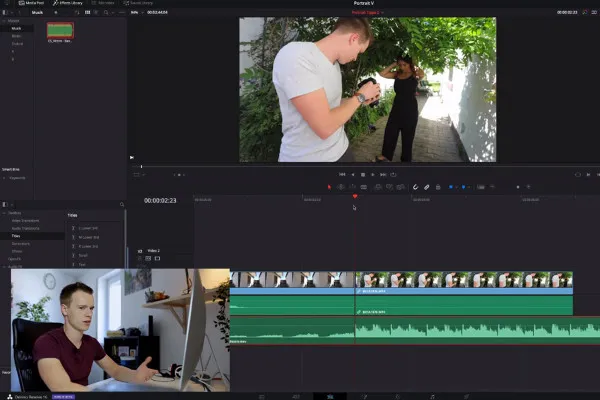The width and height of the screenshot is (600, 400).
Task: Choose the Dynamic trim mode tool
Action: pos(352,187)
